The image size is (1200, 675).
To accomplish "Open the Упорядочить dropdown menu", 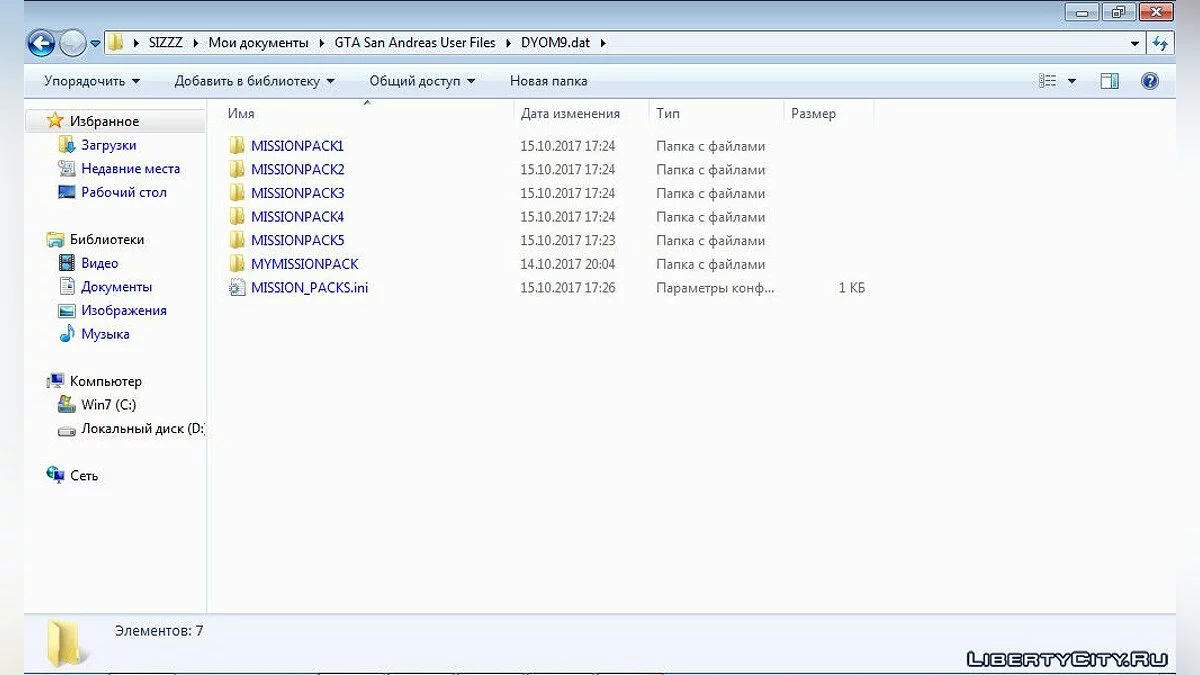I will 92,81.
